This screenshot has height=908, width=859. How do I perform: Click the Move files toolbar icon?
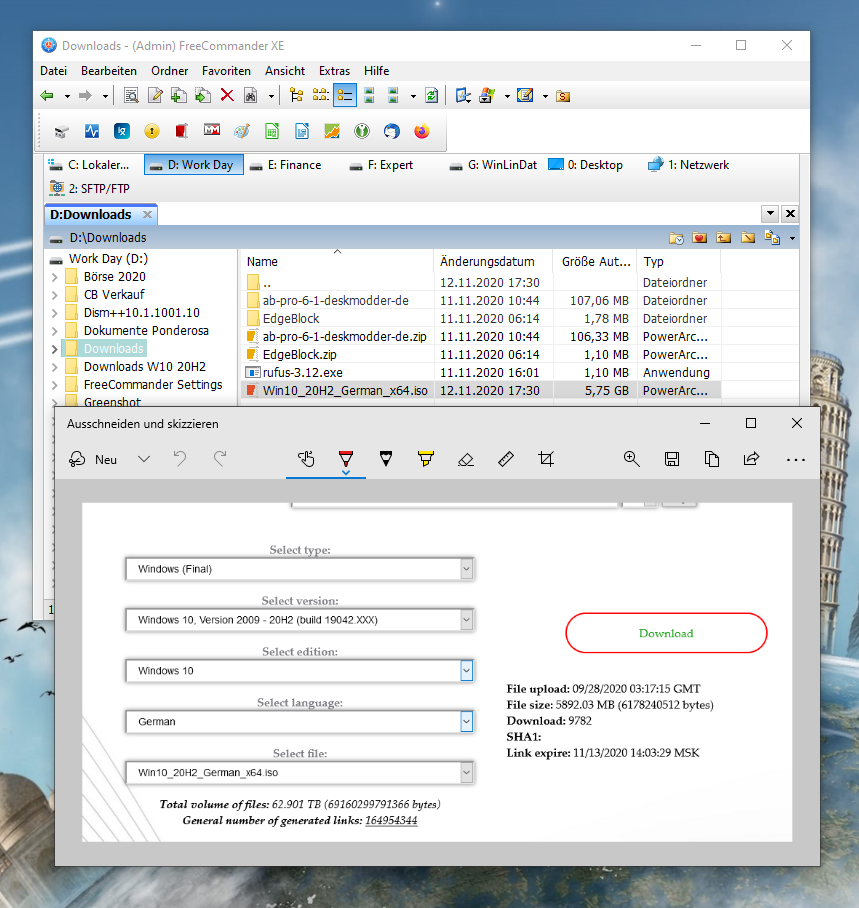coord(203,96)
